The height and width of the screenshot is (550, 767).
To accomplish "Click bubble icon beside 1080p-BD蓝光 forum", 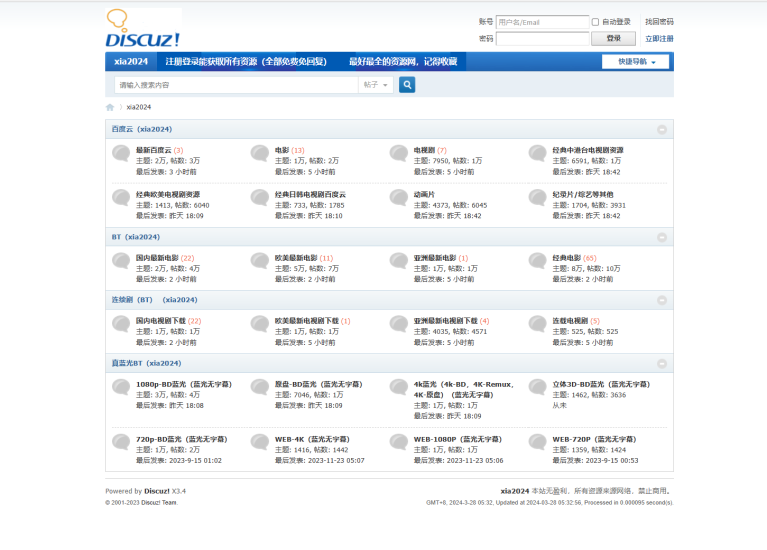I will (x=121, y=388).
